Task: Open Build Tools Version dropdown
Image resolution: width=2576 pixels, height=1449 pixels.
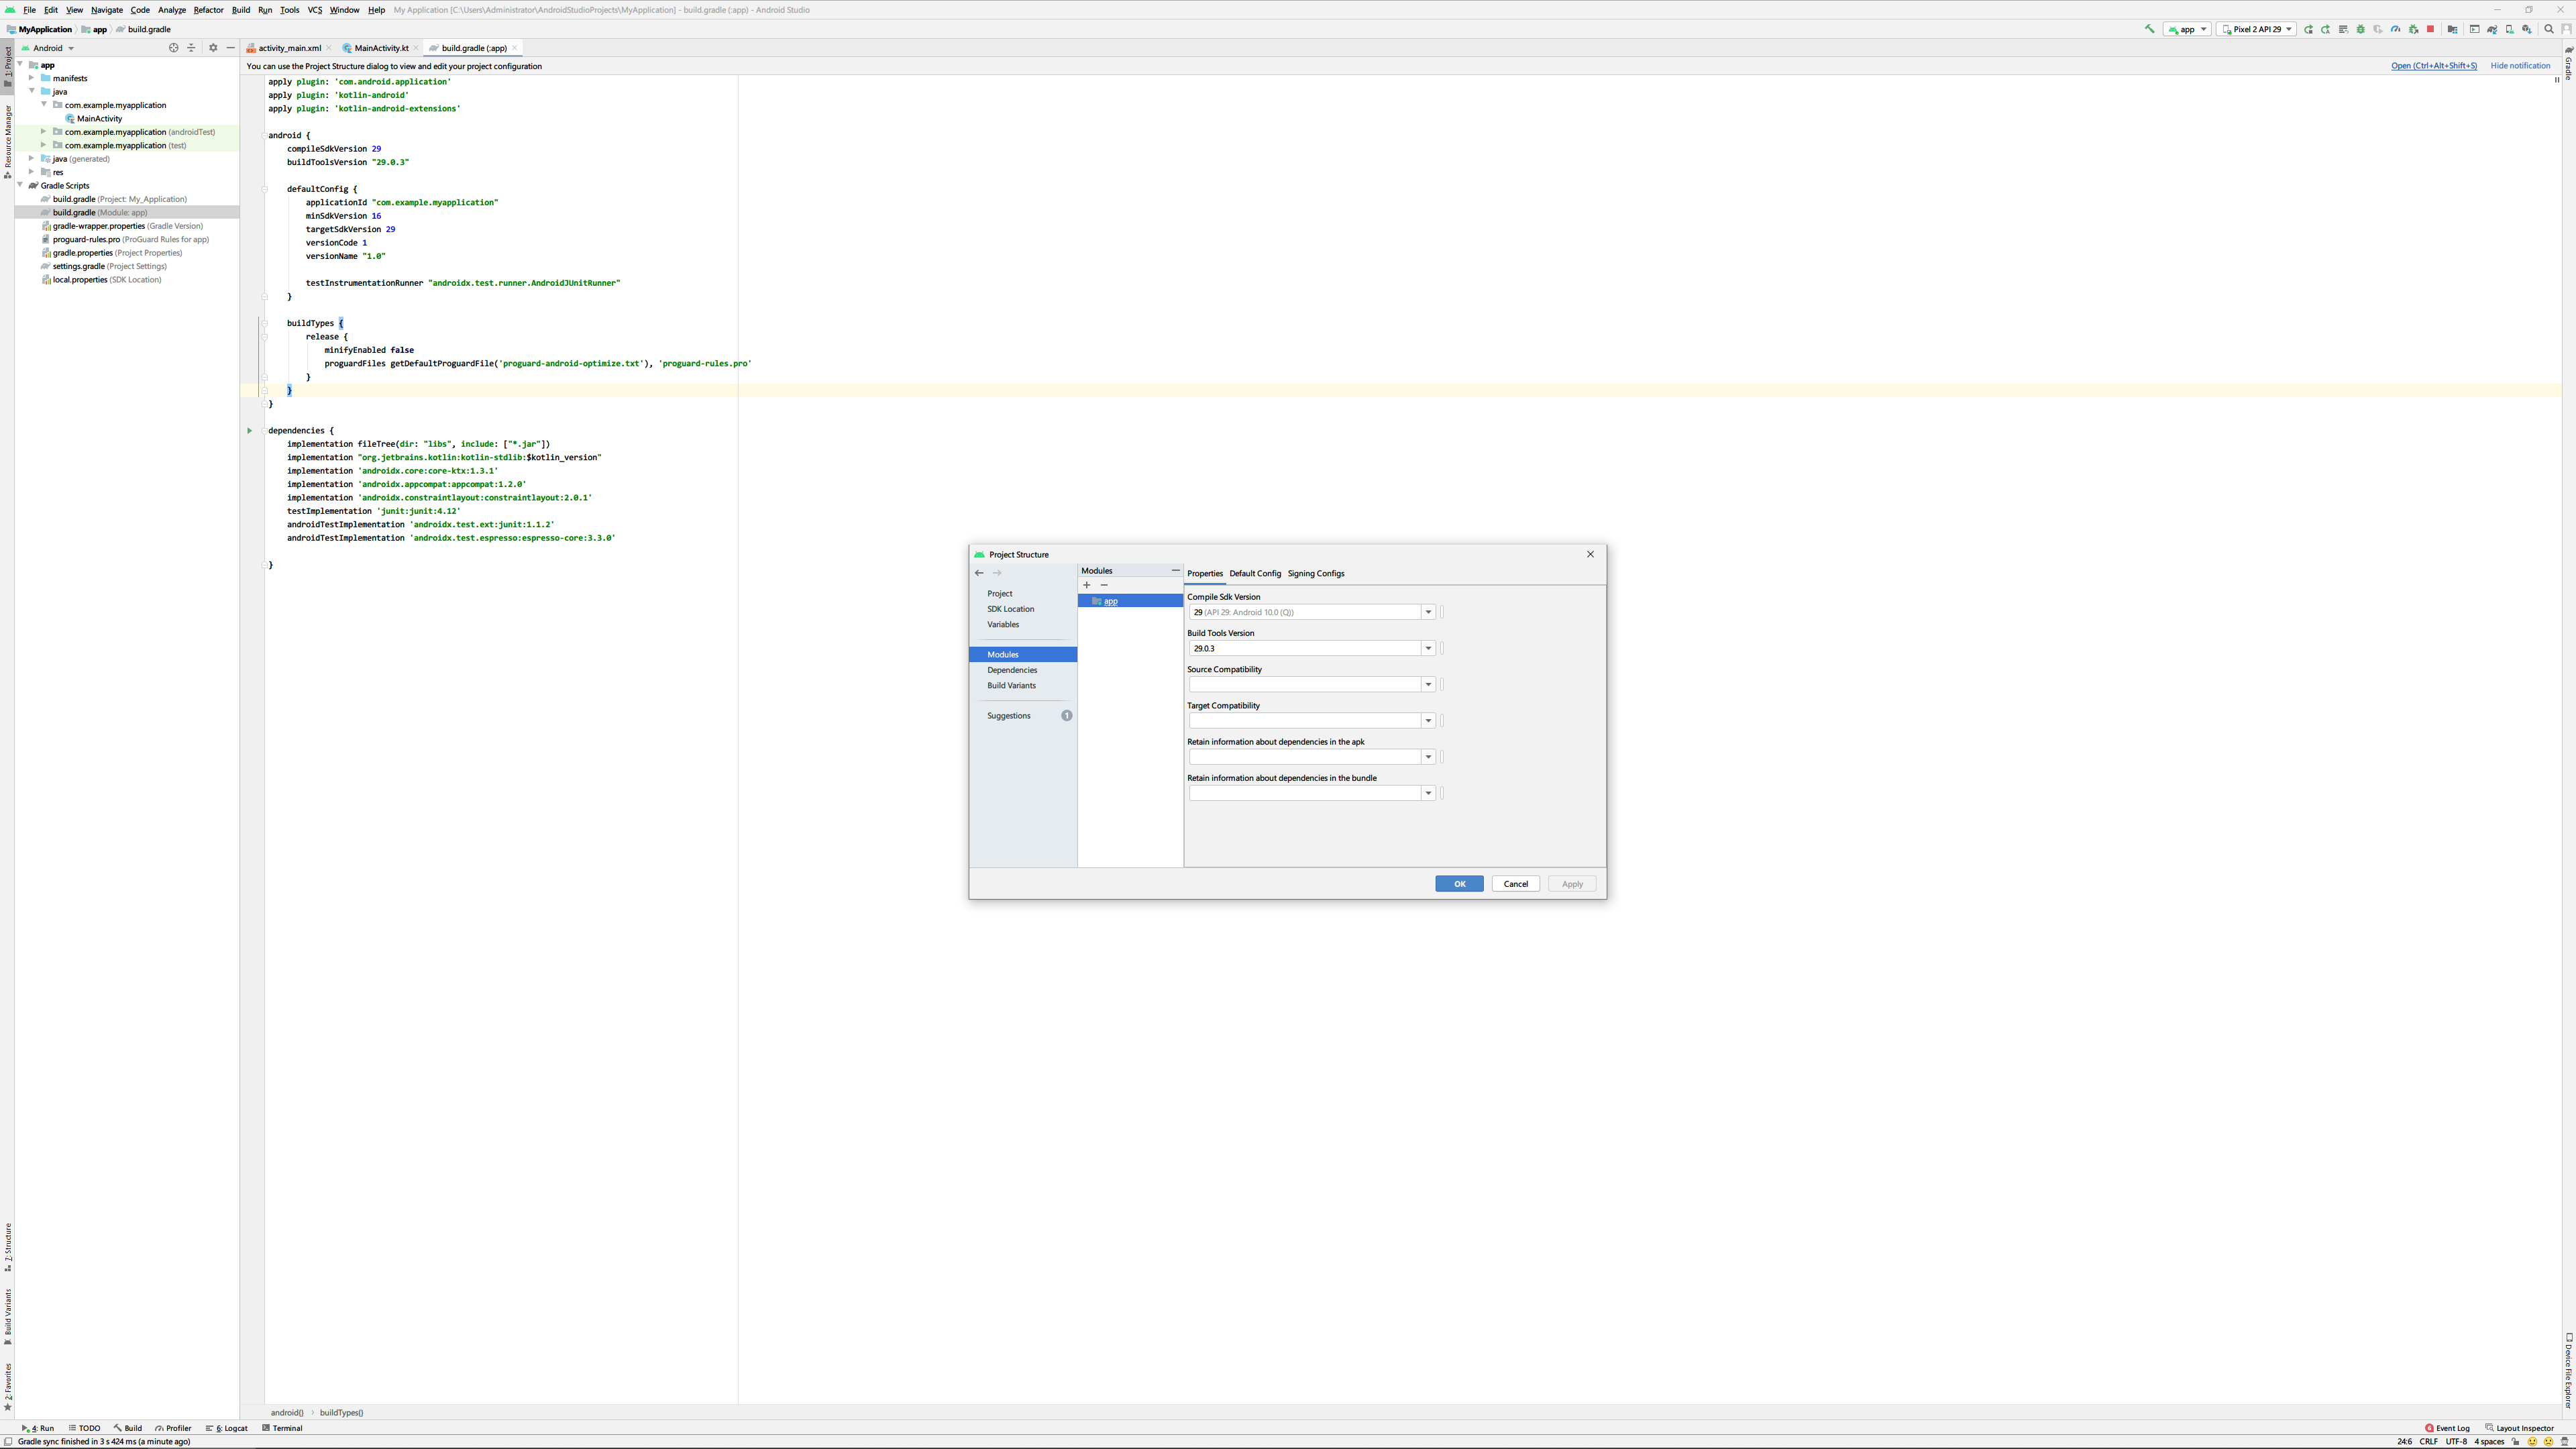Action: pyautogui.click(x=1428, y=648)
